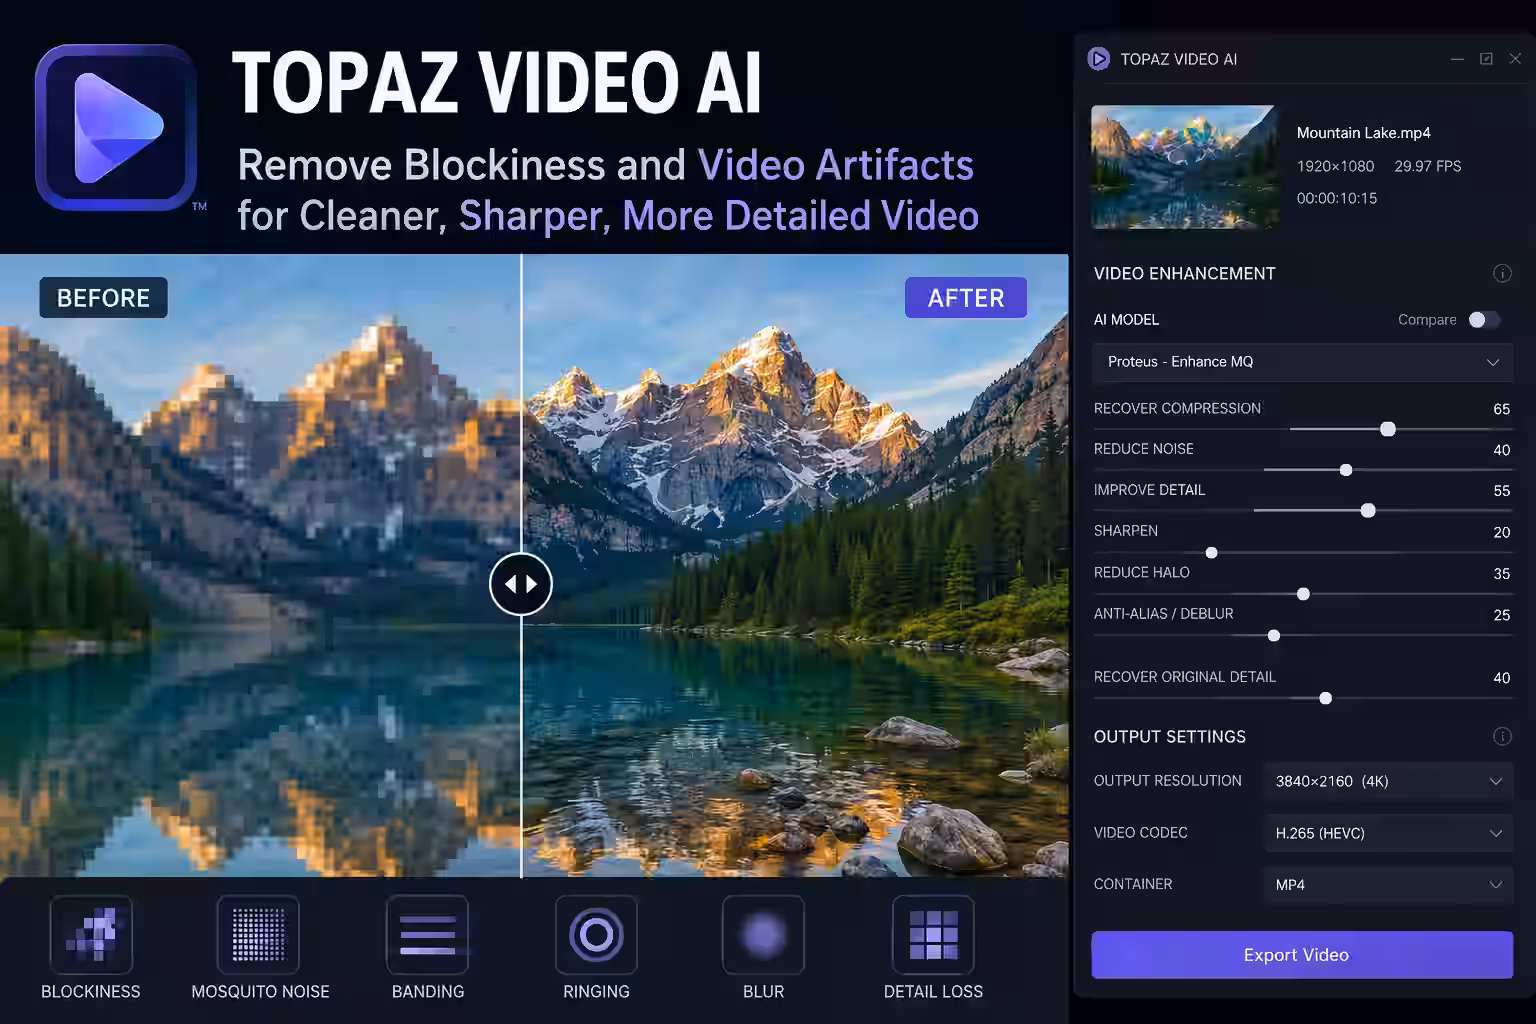Click the before side of the preview image
1536x1024 pixels.
[260, 566]
